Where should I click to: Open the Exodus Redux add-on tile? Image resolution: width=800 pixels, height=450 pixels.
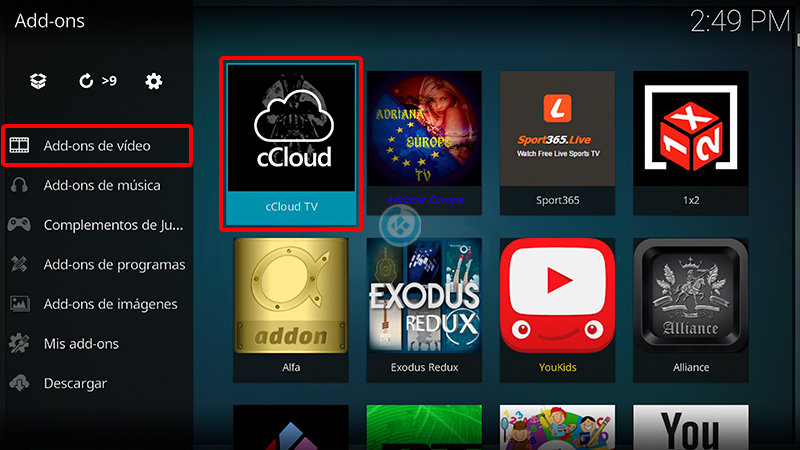click(424, 310)
